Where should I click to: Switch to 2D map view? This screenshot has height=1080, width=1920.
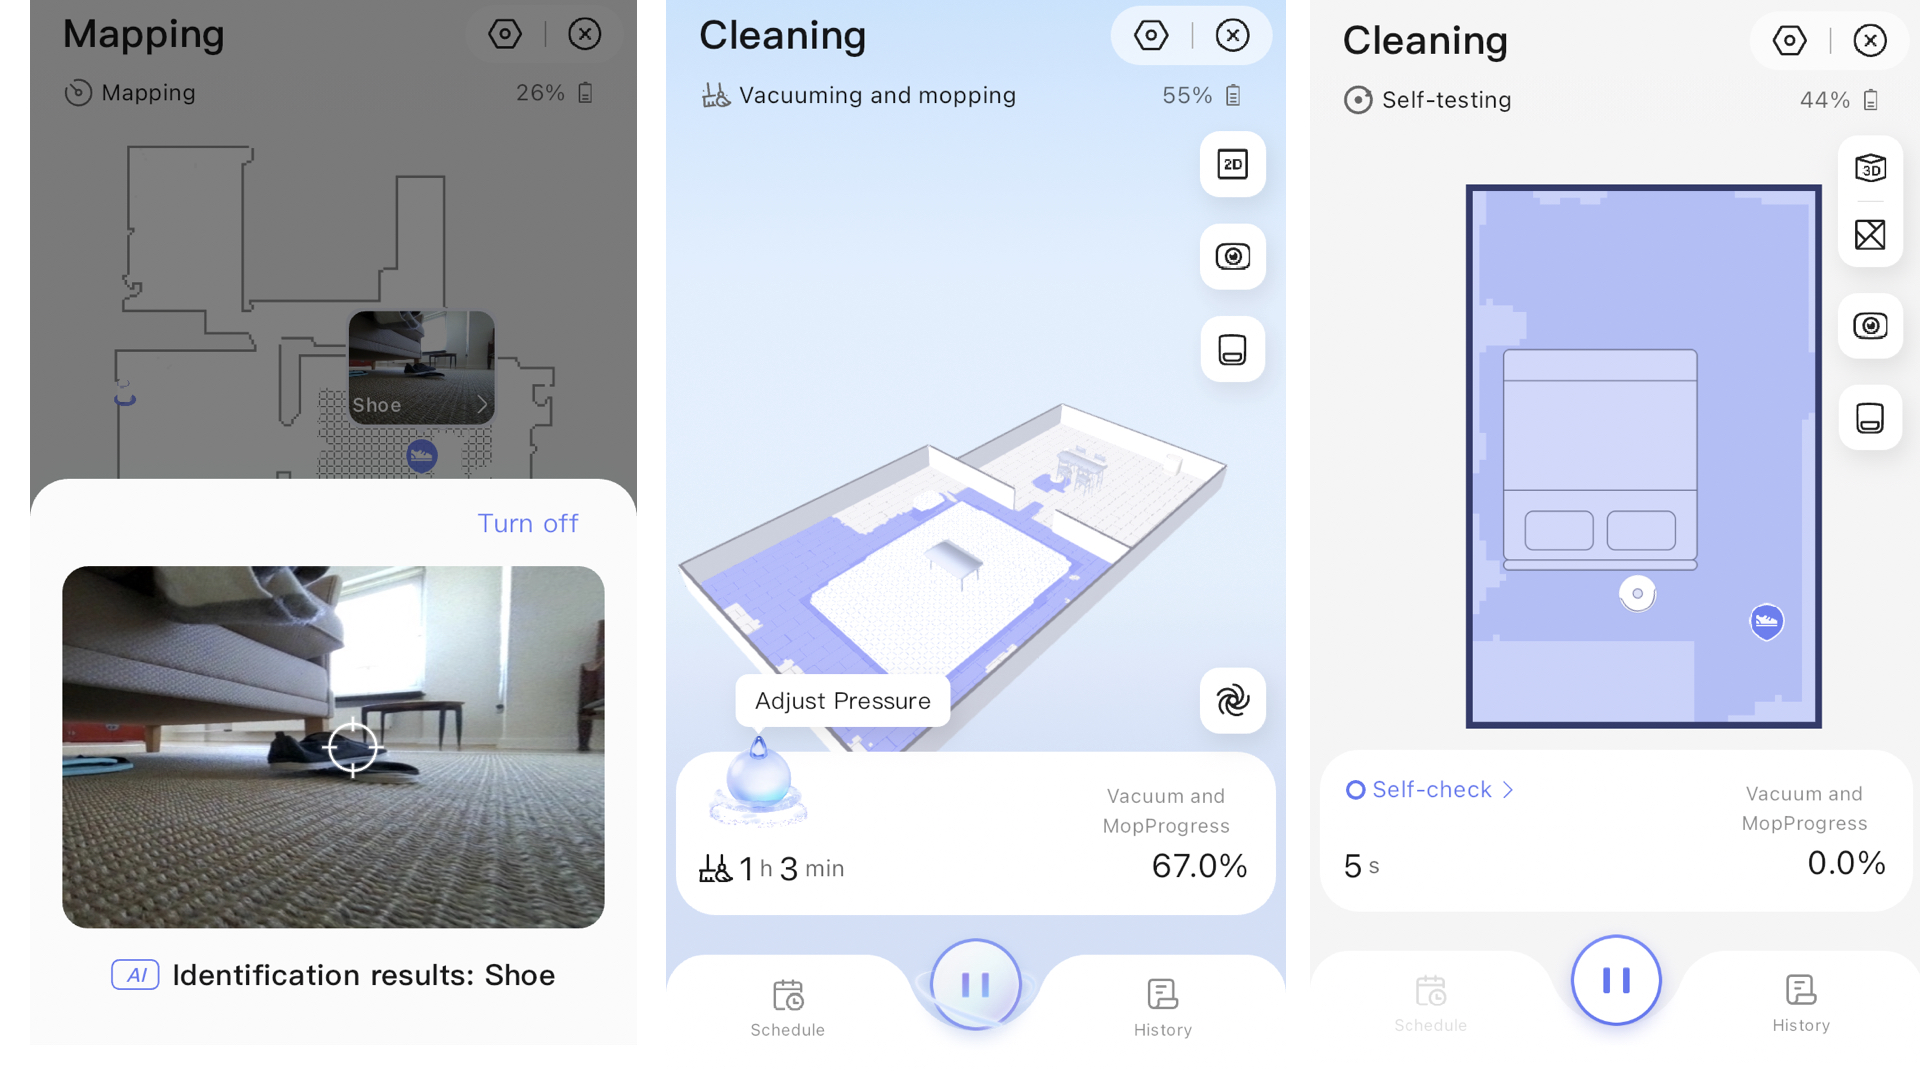tap(1230, 164)
